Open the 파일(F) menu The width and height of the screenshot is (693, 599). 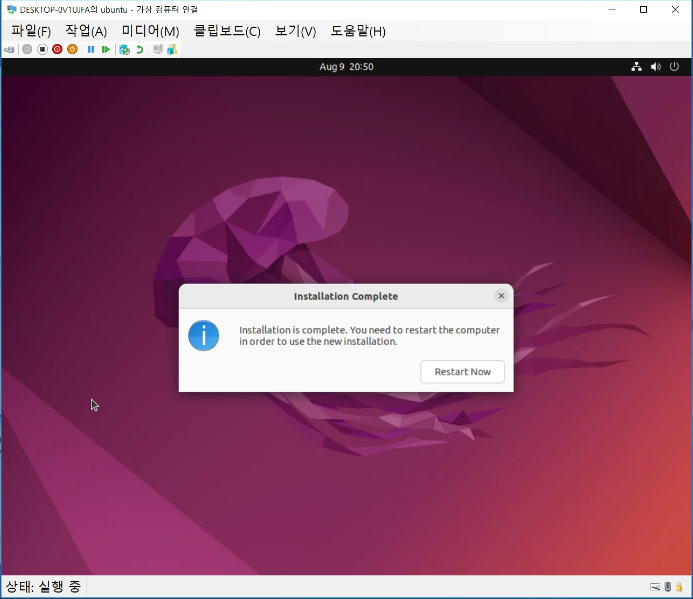click(31, 31)
